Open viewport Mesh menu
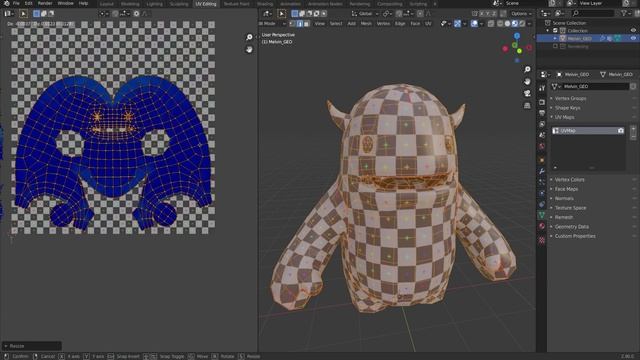The width and height of the screenshot is (640, 360). [x=366, y=24]
